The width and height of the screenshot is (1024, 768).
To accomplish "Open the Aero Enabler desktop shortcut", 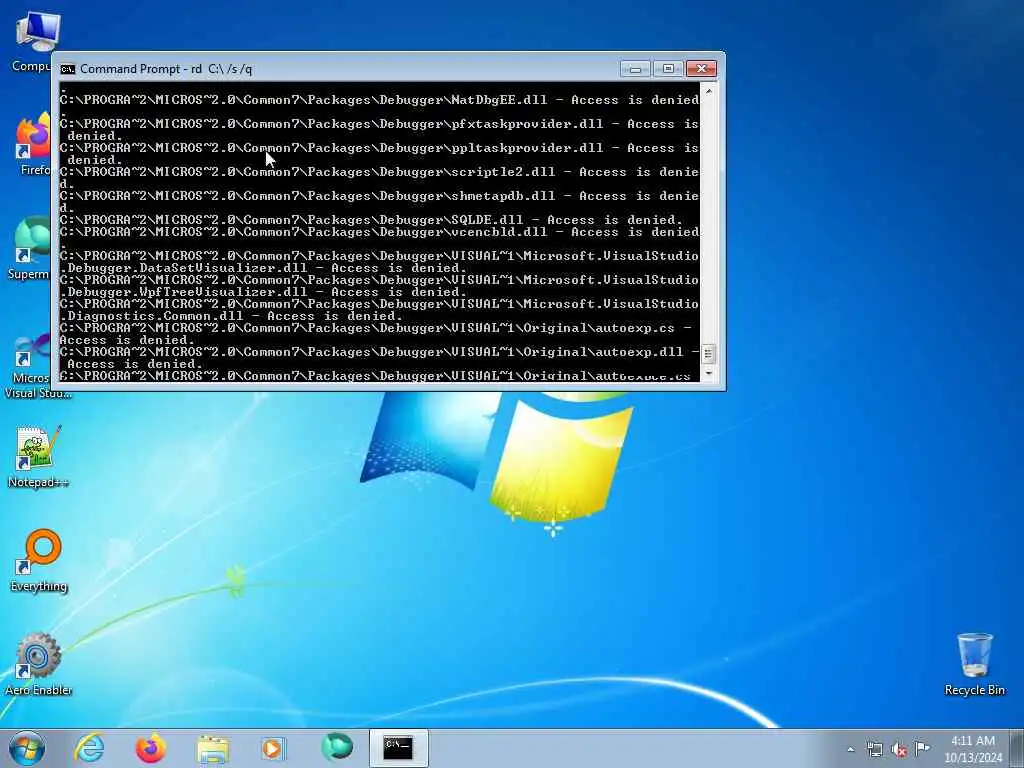I will click(38, 664).
